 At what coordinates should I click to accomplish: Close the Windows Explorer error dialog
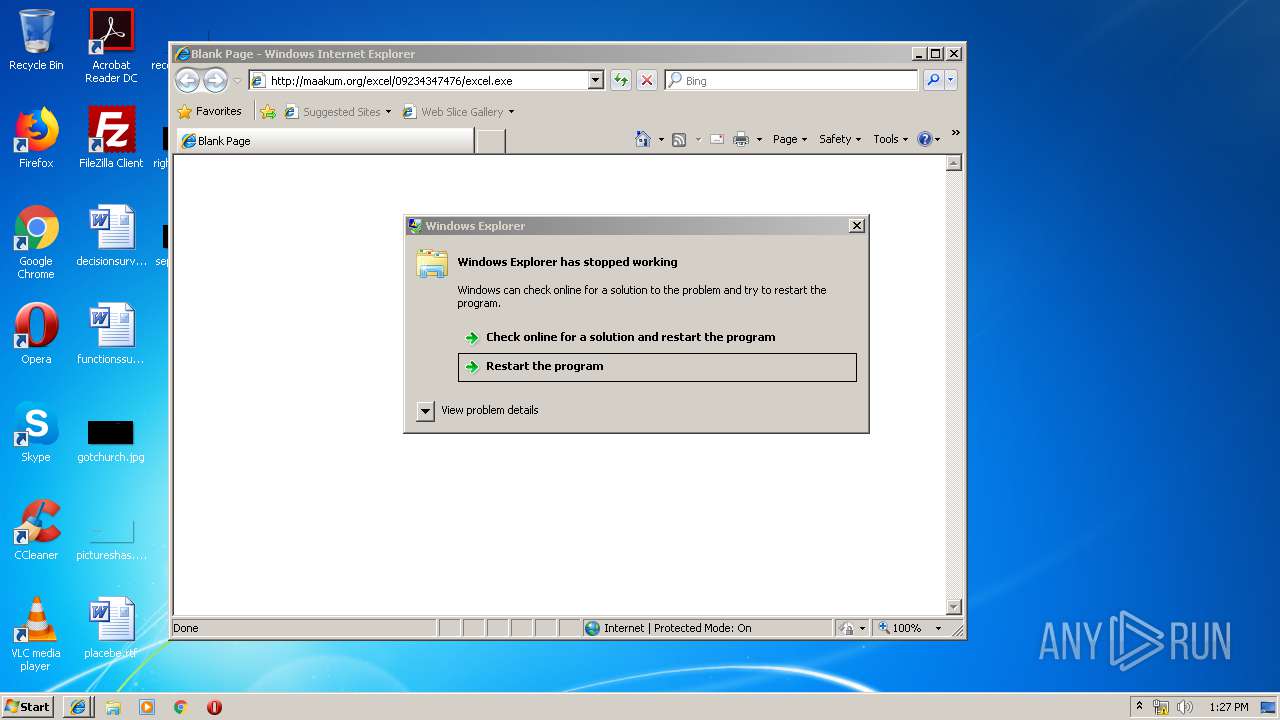click(856, 226)
